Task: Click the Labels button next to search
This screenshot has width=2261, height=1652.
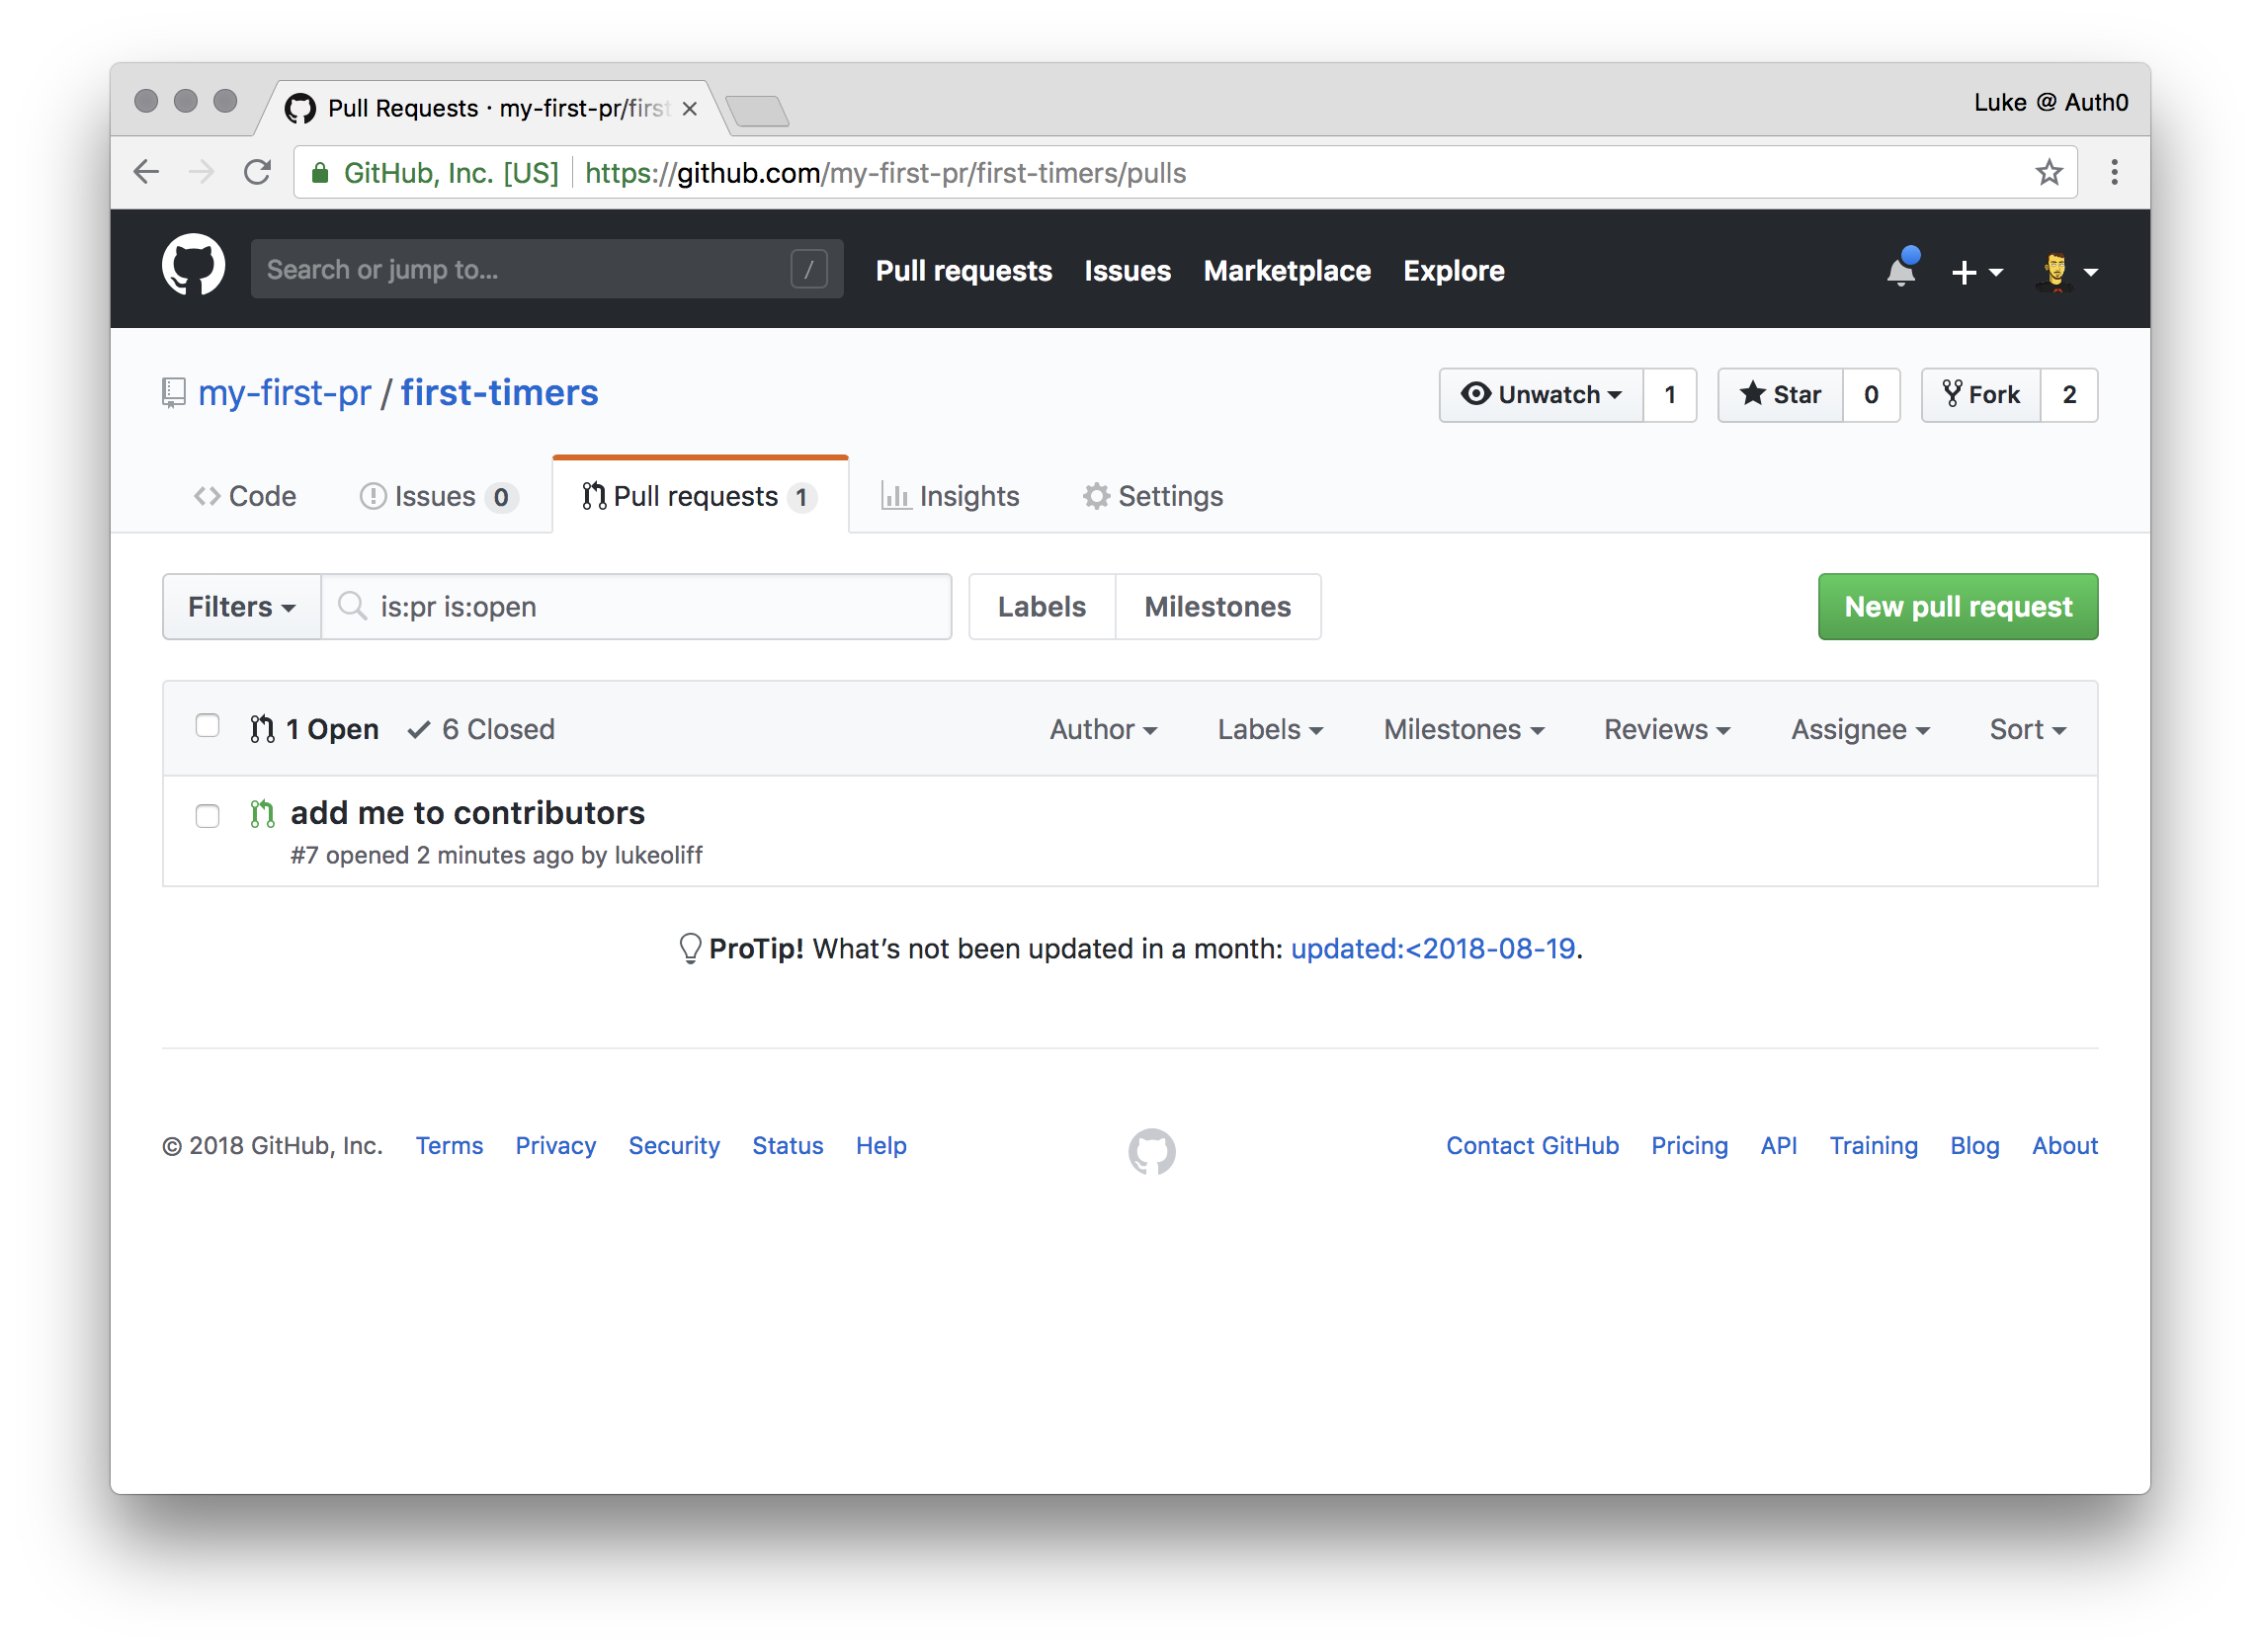Action: (x=1042, y=606)
